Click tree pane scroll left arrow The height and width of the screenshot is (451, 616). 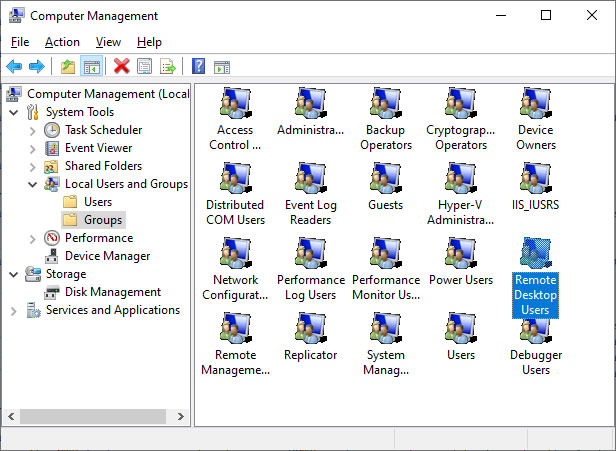pos(11,416)
